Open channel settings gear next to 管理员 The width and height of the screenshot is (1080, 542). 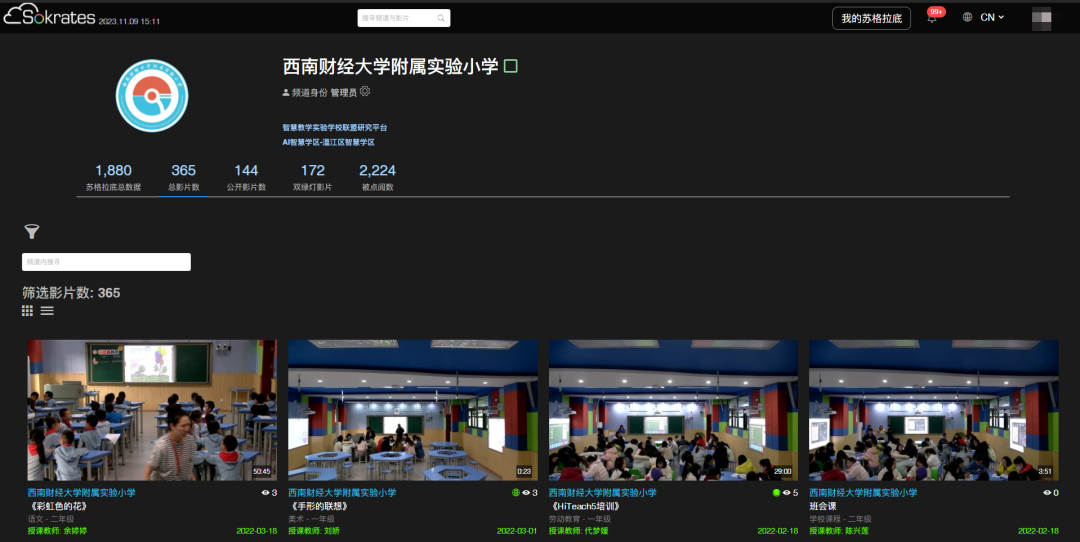pos(365,92)
